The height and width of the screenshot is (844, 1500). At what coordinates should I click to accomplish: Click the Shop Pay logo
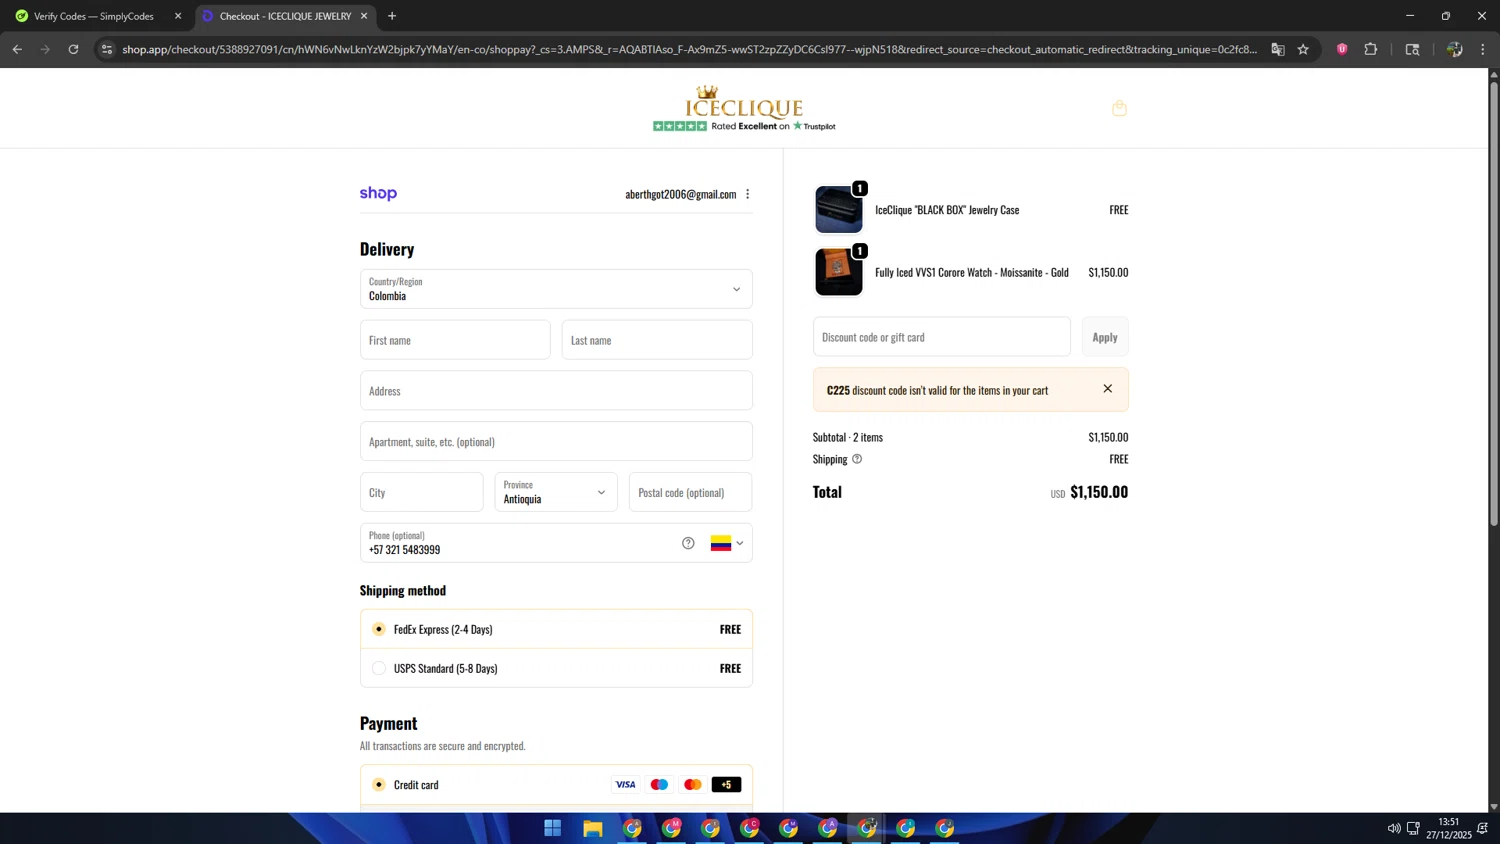pos(378,194)
